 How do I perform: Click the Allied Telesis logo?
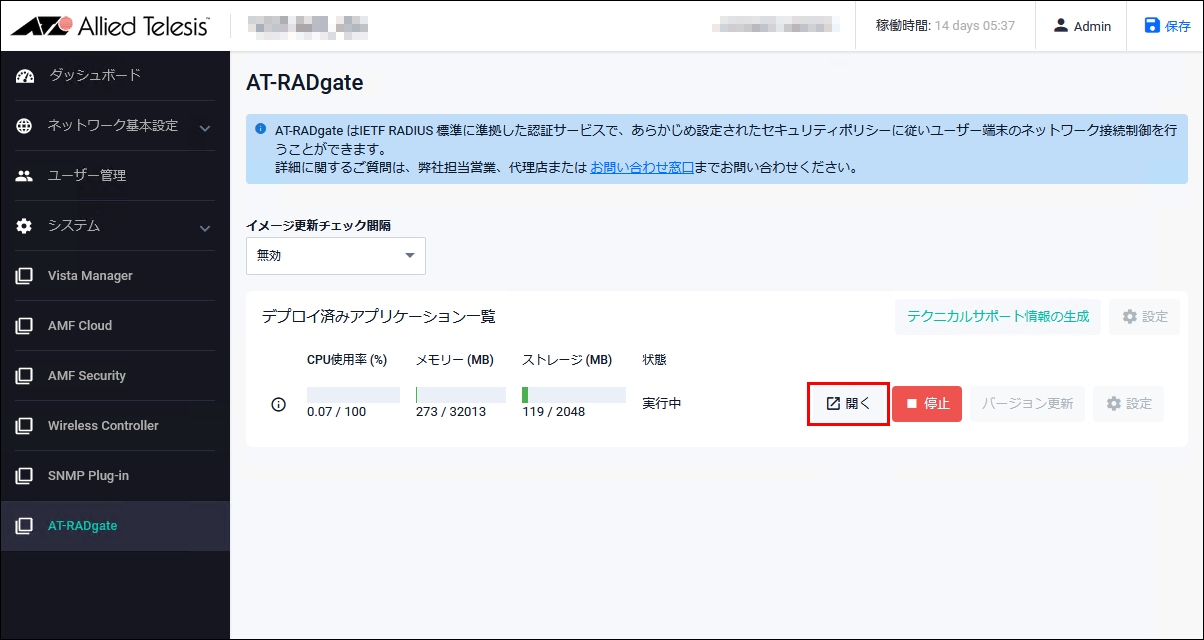110,26
